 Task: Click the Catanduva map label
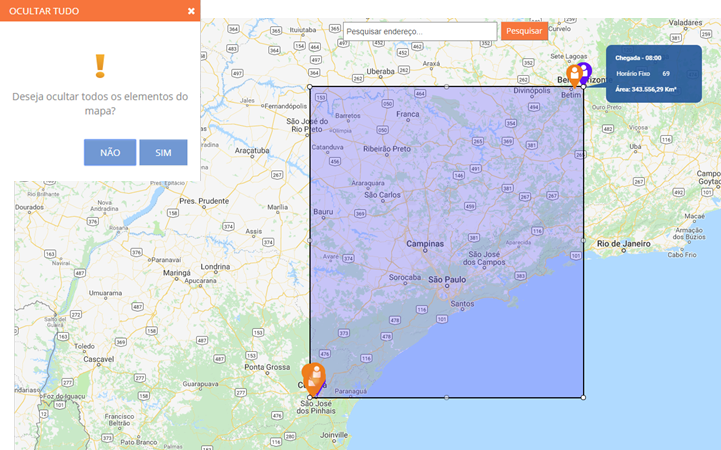click(327, 148)
